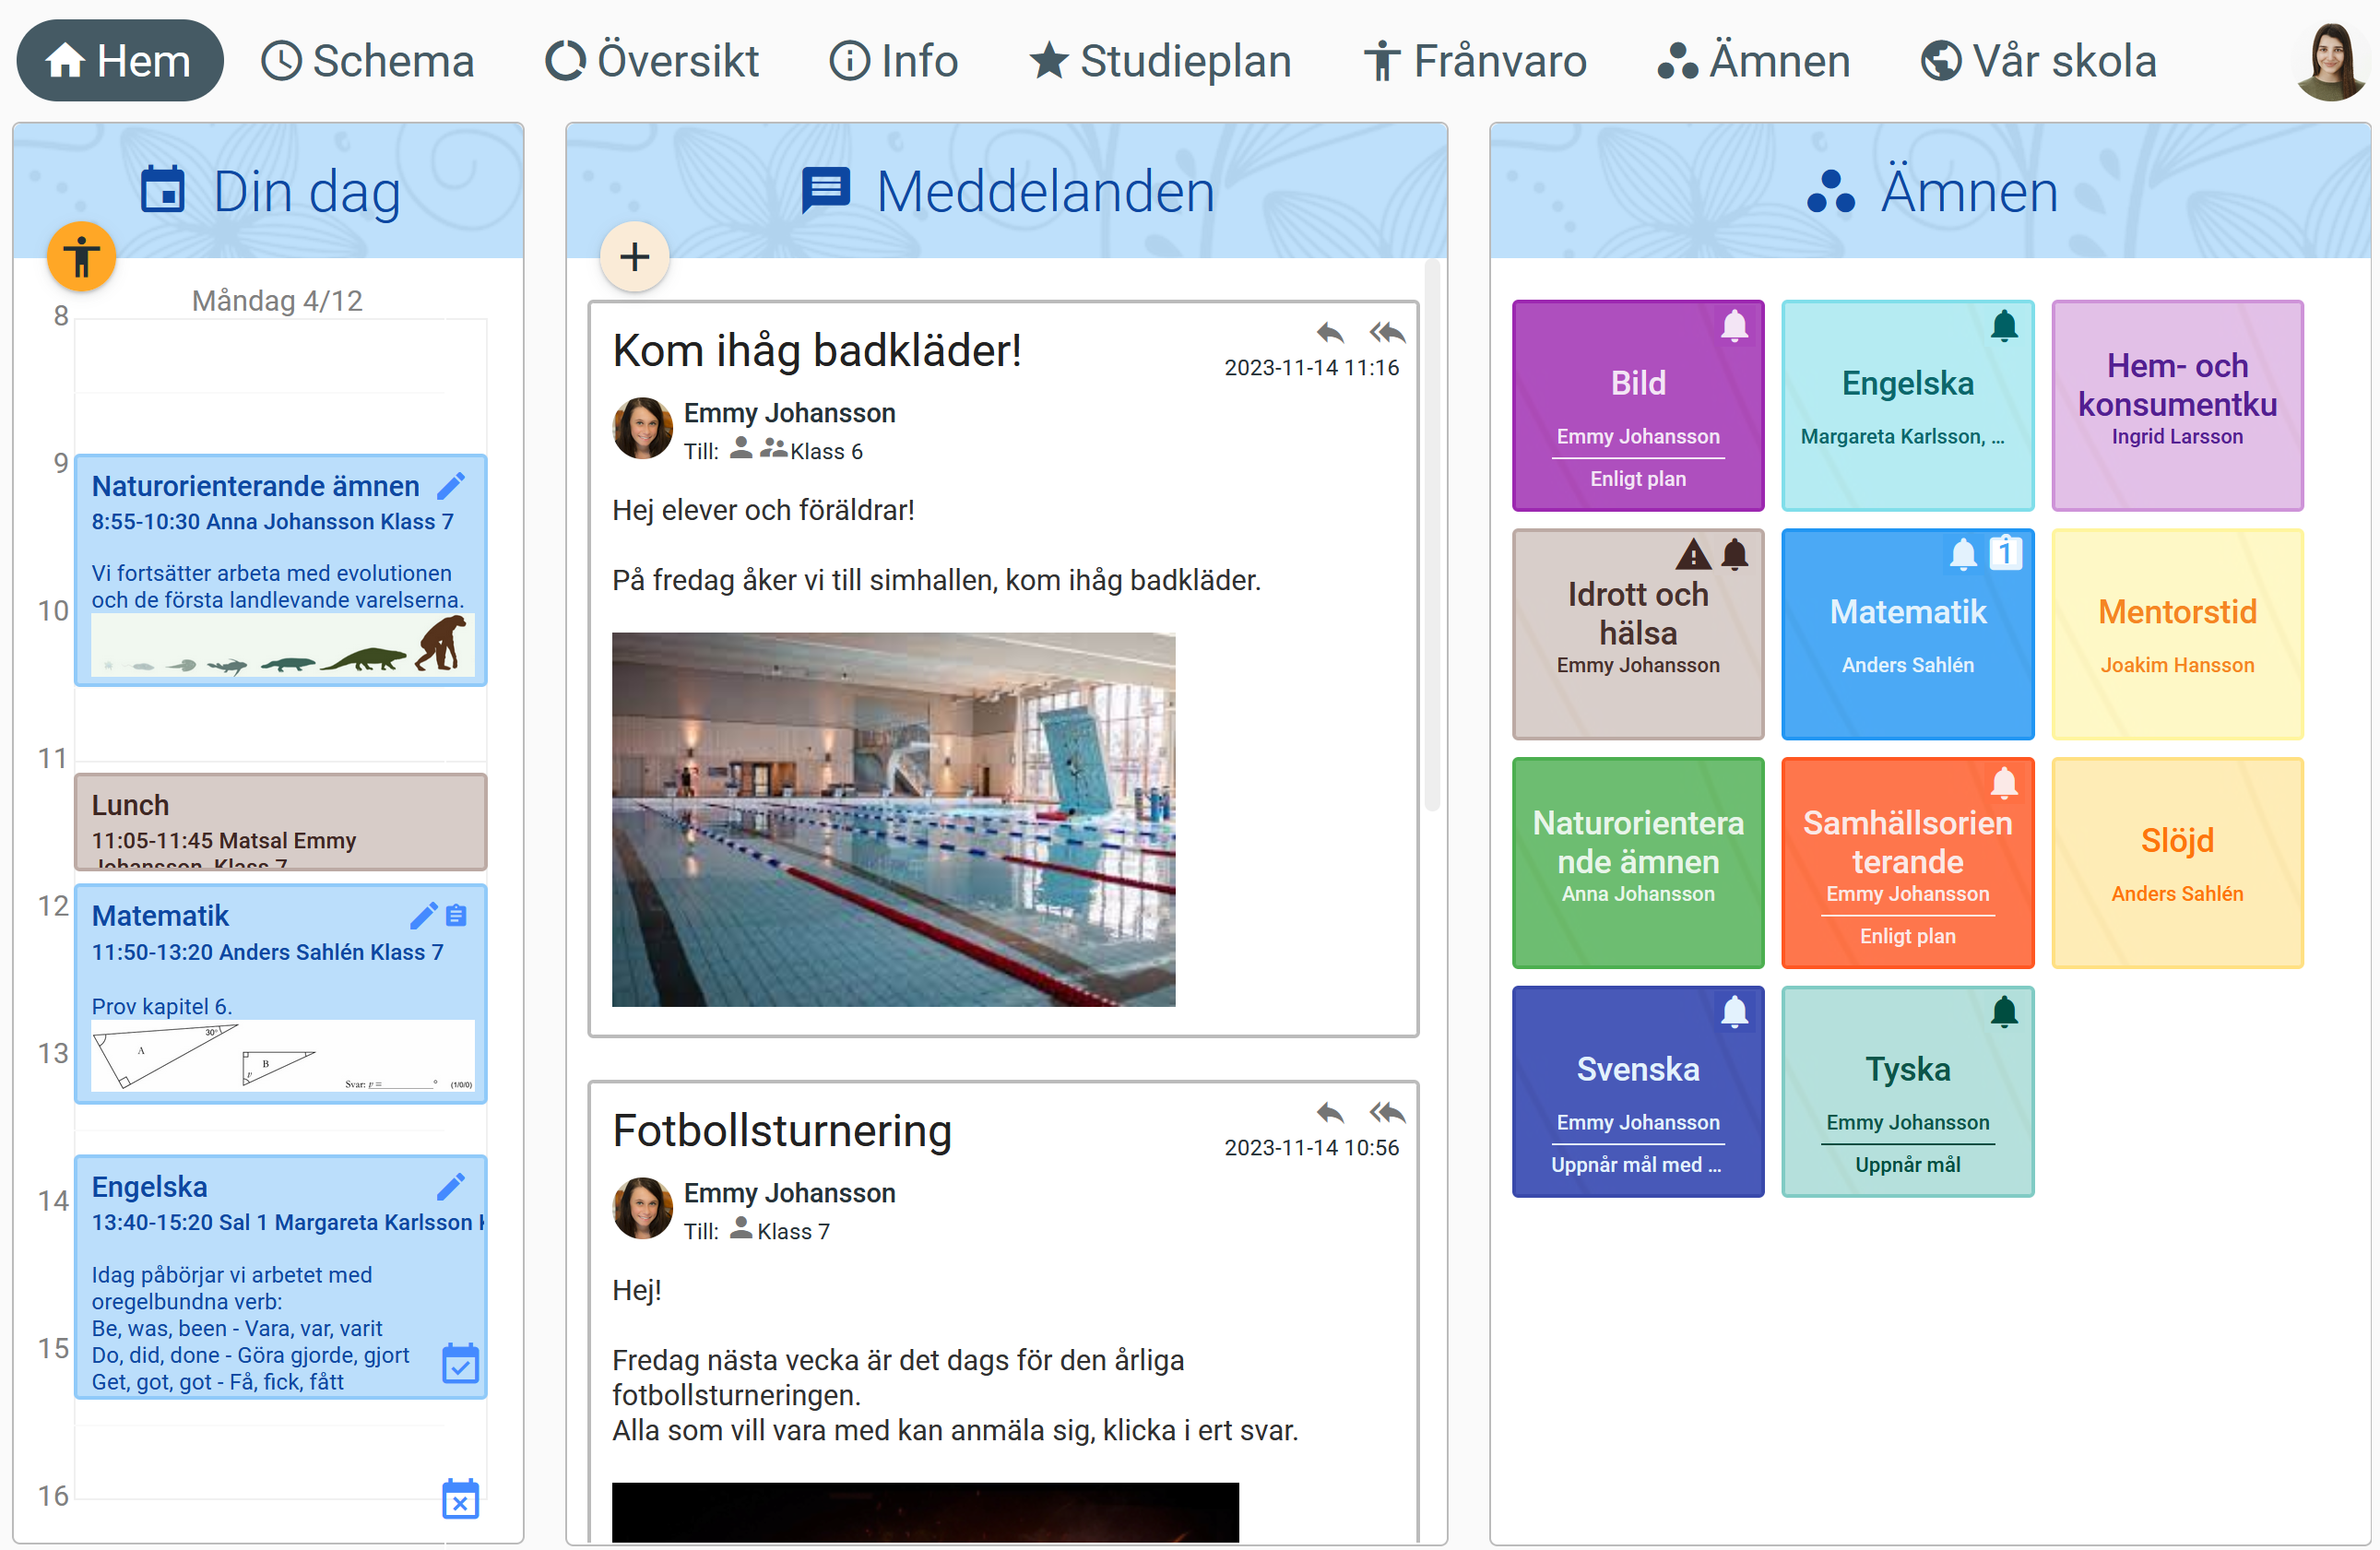Toggle notification bell on Svenska tile
This screenshot has height=1550, width=2380.
point(1734,1012)
